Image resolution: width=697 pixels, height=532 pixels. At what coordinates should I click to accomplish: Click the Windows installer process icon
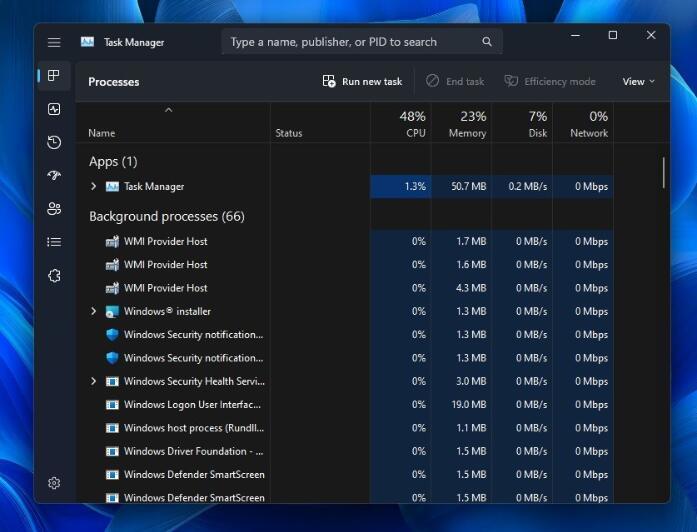(112, 312)
